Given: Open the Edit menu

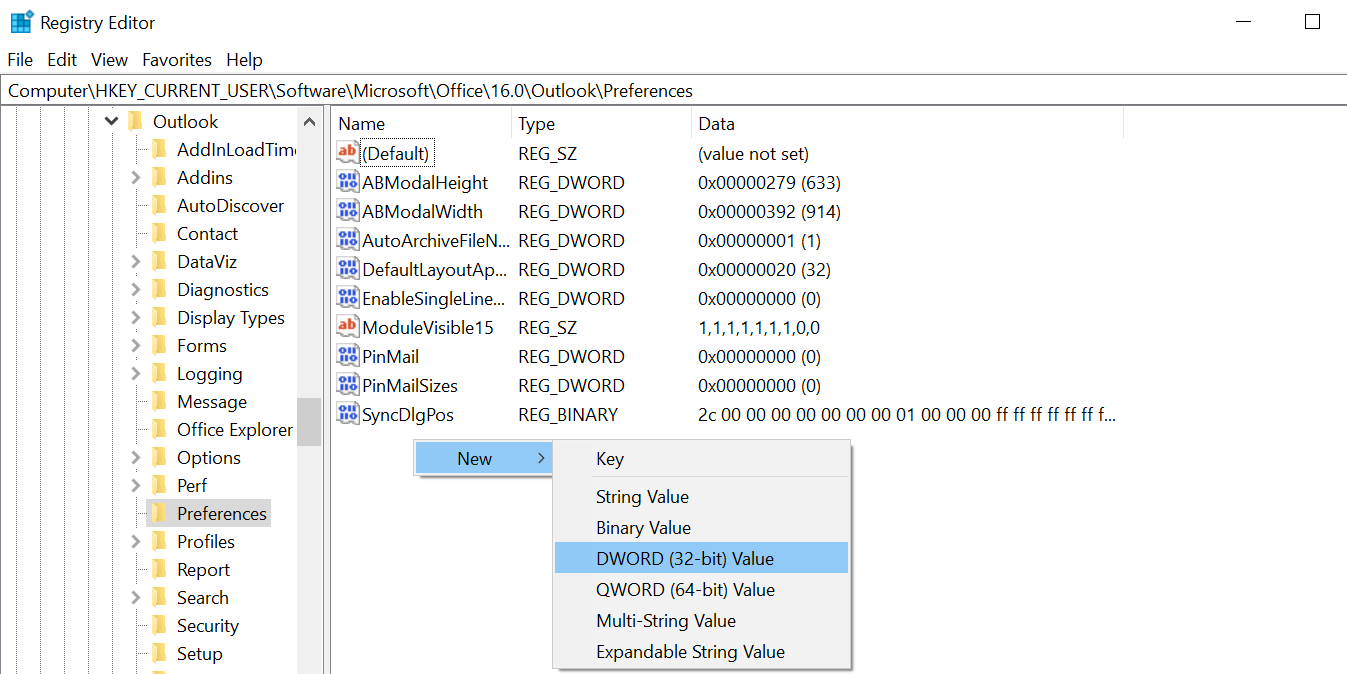Looking at the screenshot, I should pos(62,60).
